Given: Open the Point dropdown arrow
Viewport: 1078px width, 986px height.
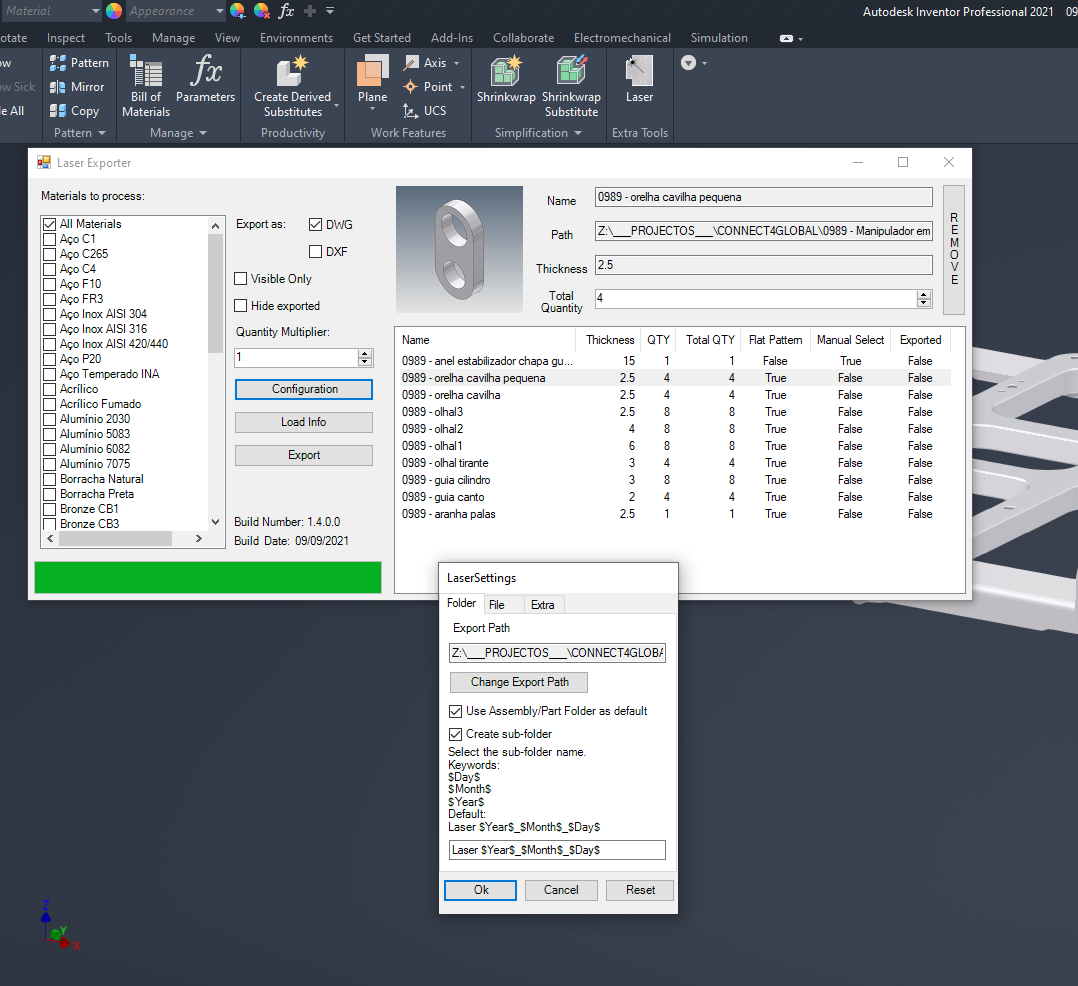Looking at the screenshot, I should (x=462, y=87).
